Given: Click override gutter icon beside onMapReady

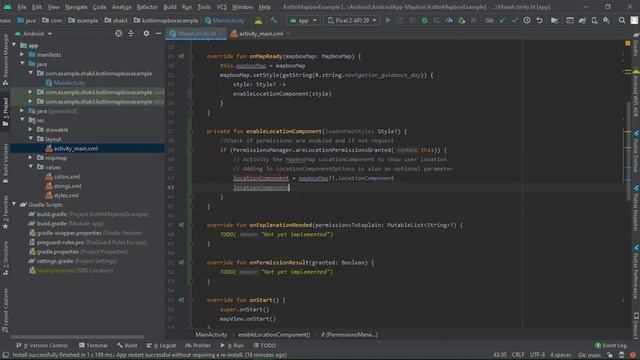Looking at the screenshot, I should pos(181,56).
